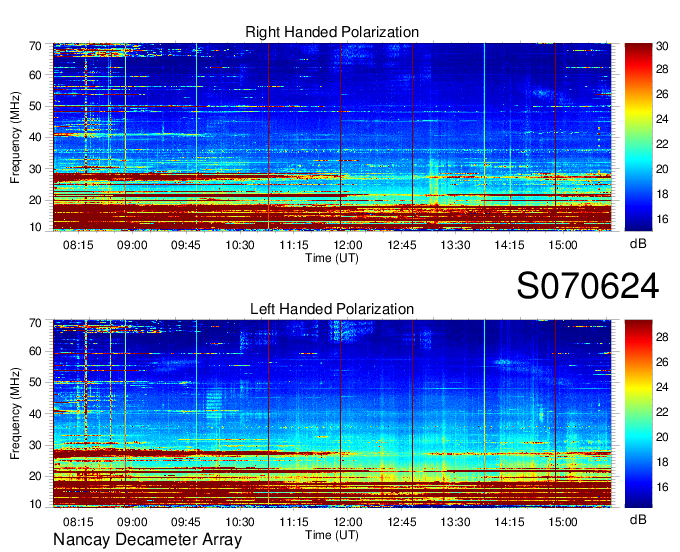Click the "28" dB label on left-handed color bar
The width and height of the screenshot is (680, 552).
(662, 337)
